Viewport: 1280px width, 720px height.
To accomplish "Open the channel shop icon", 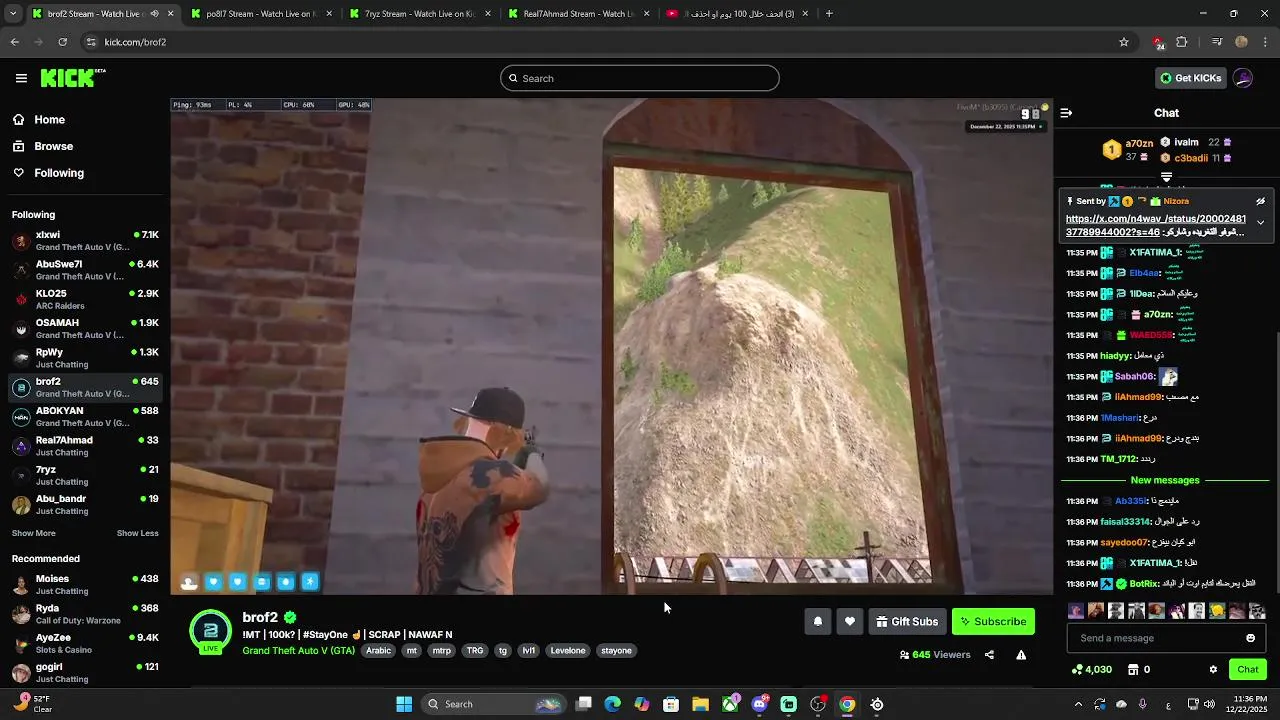I will point(1133,669).
